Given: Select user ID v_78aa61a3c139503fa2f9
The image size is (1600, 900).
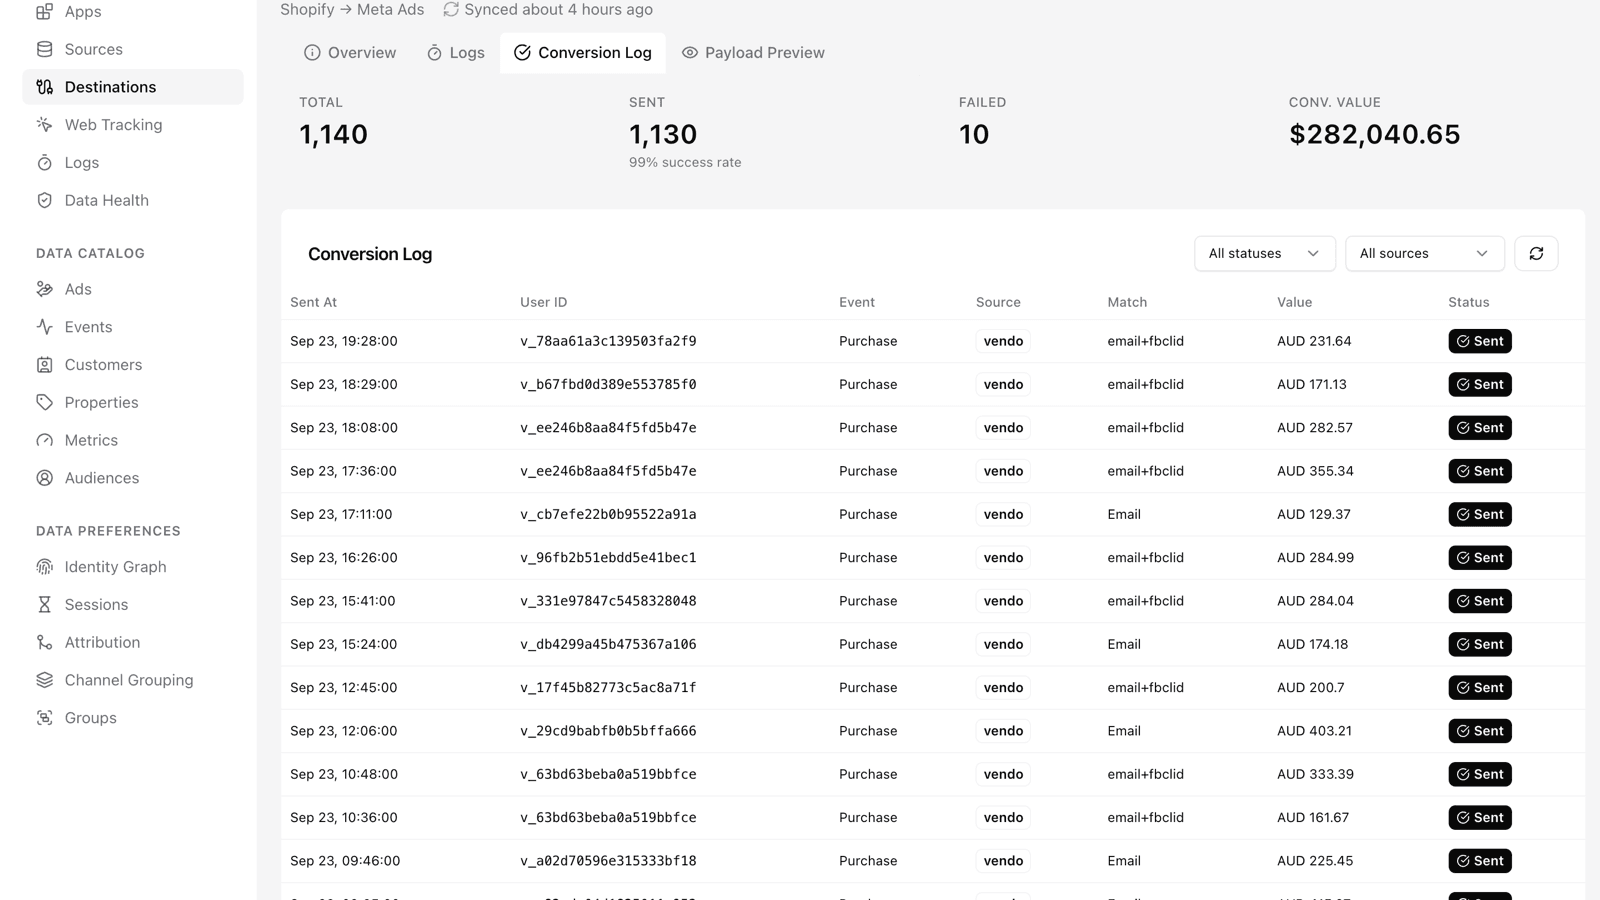Looking at the screenshot, I should click(x=608, y=341).
